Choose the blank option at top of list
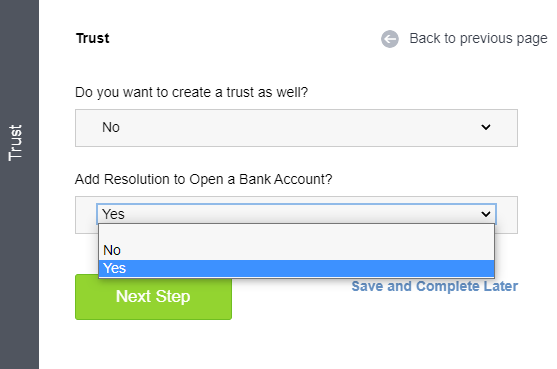The height and width of the screenshot is (369, 557). pos(296,233)
